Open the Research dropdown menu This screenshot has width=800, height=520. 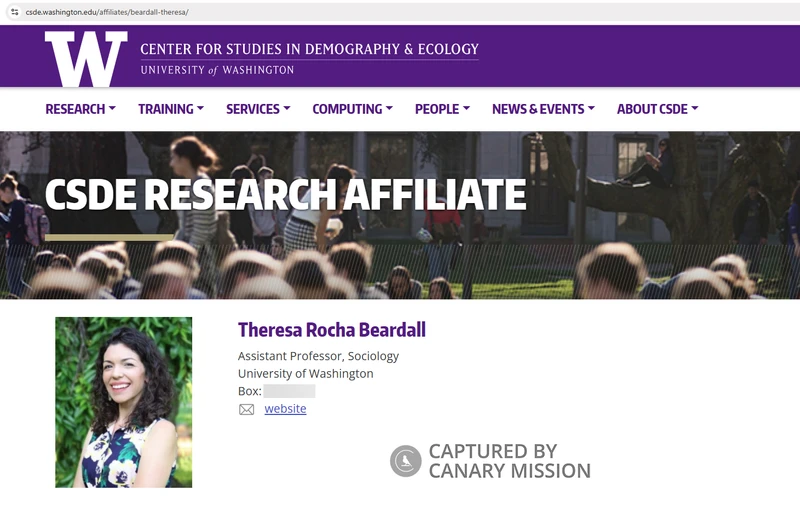80,109
